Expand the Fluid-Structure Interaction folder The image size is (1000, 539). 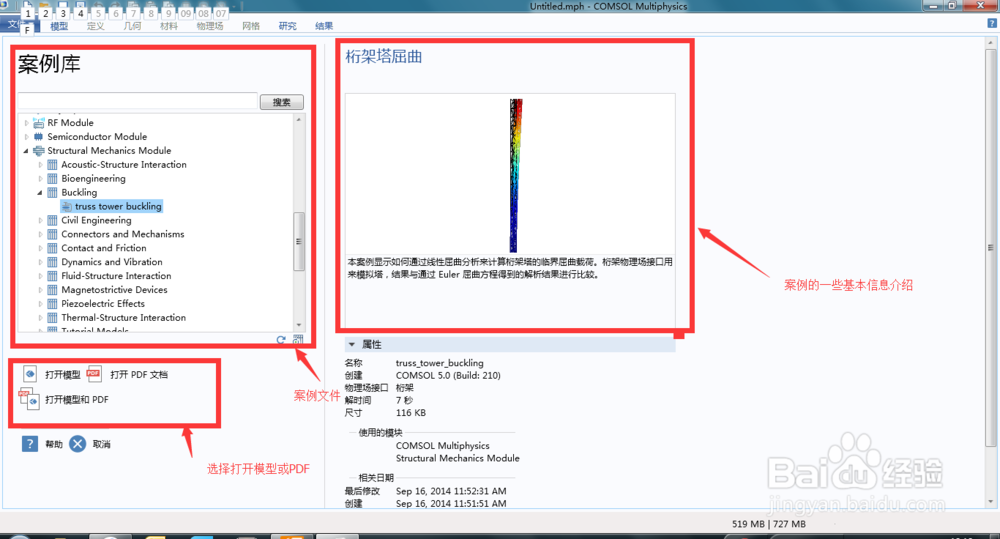tap(40, 276)
